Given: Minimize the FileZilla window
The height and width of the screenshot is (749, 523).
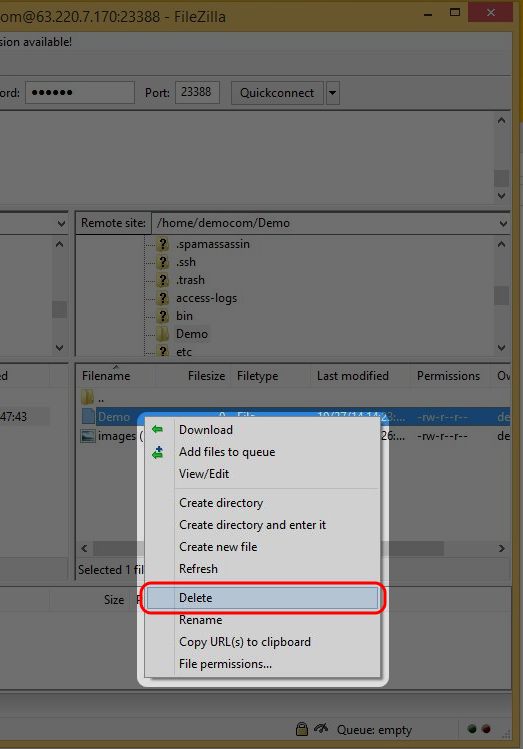Looking at the screenshot, I should (x=428, y=13).
